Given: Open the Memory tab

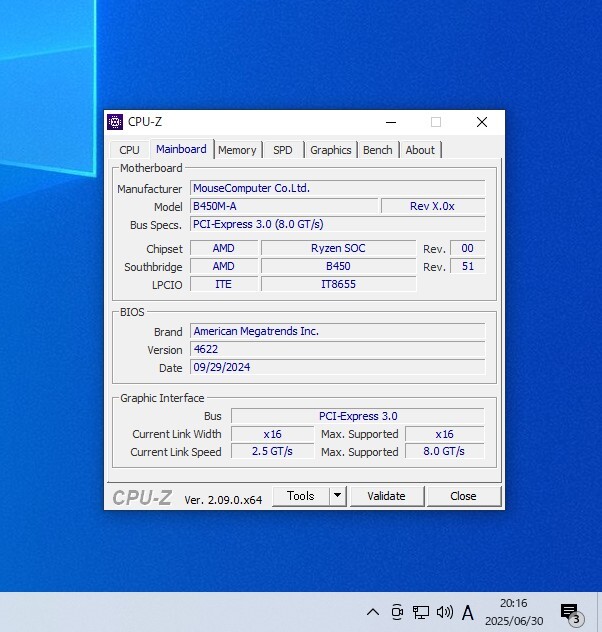Looking at the screenshot, I should coord(237,150).
